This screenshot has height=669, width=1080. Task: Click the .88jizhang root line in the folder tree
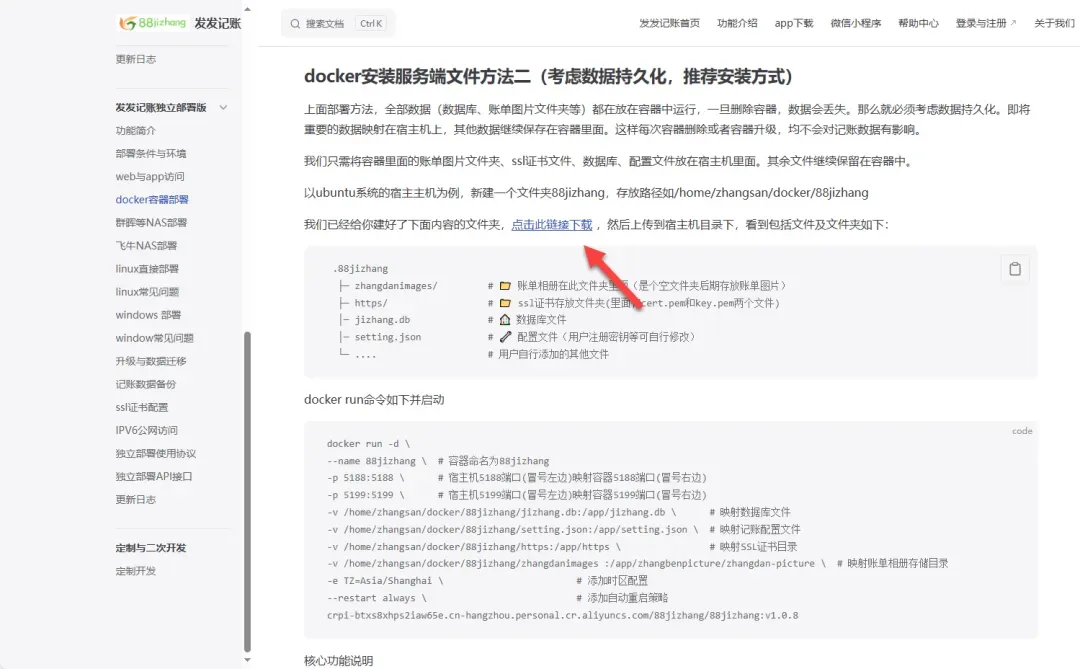[x=360, y=269]
